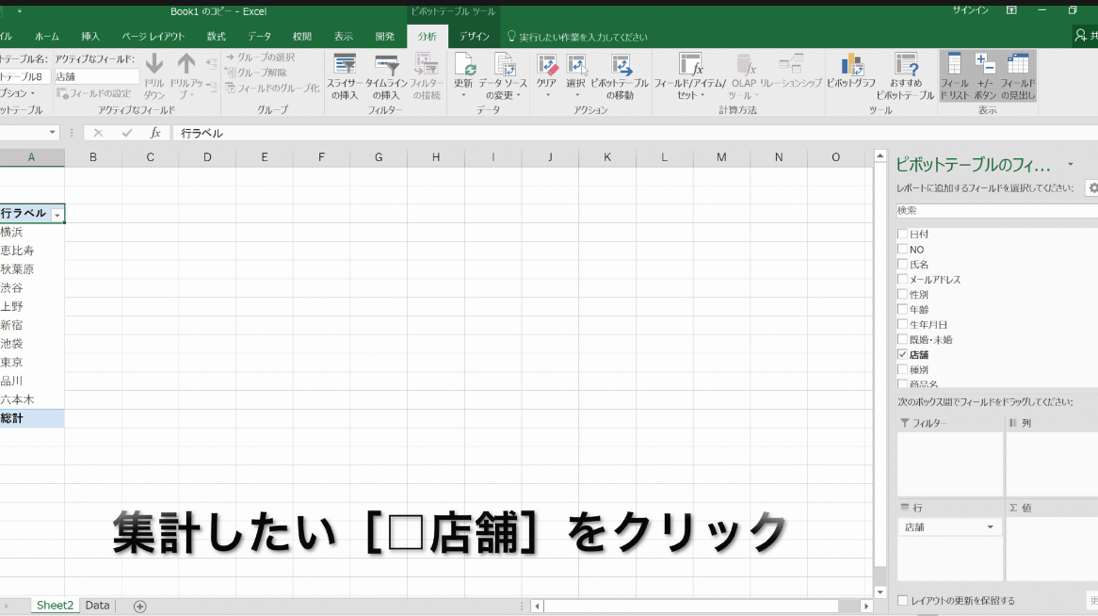Image resolution: width=1098 pixels, height=616 pixels.
Task: Check the 氏名 field checkbox
Action: [x=903, y=264]
